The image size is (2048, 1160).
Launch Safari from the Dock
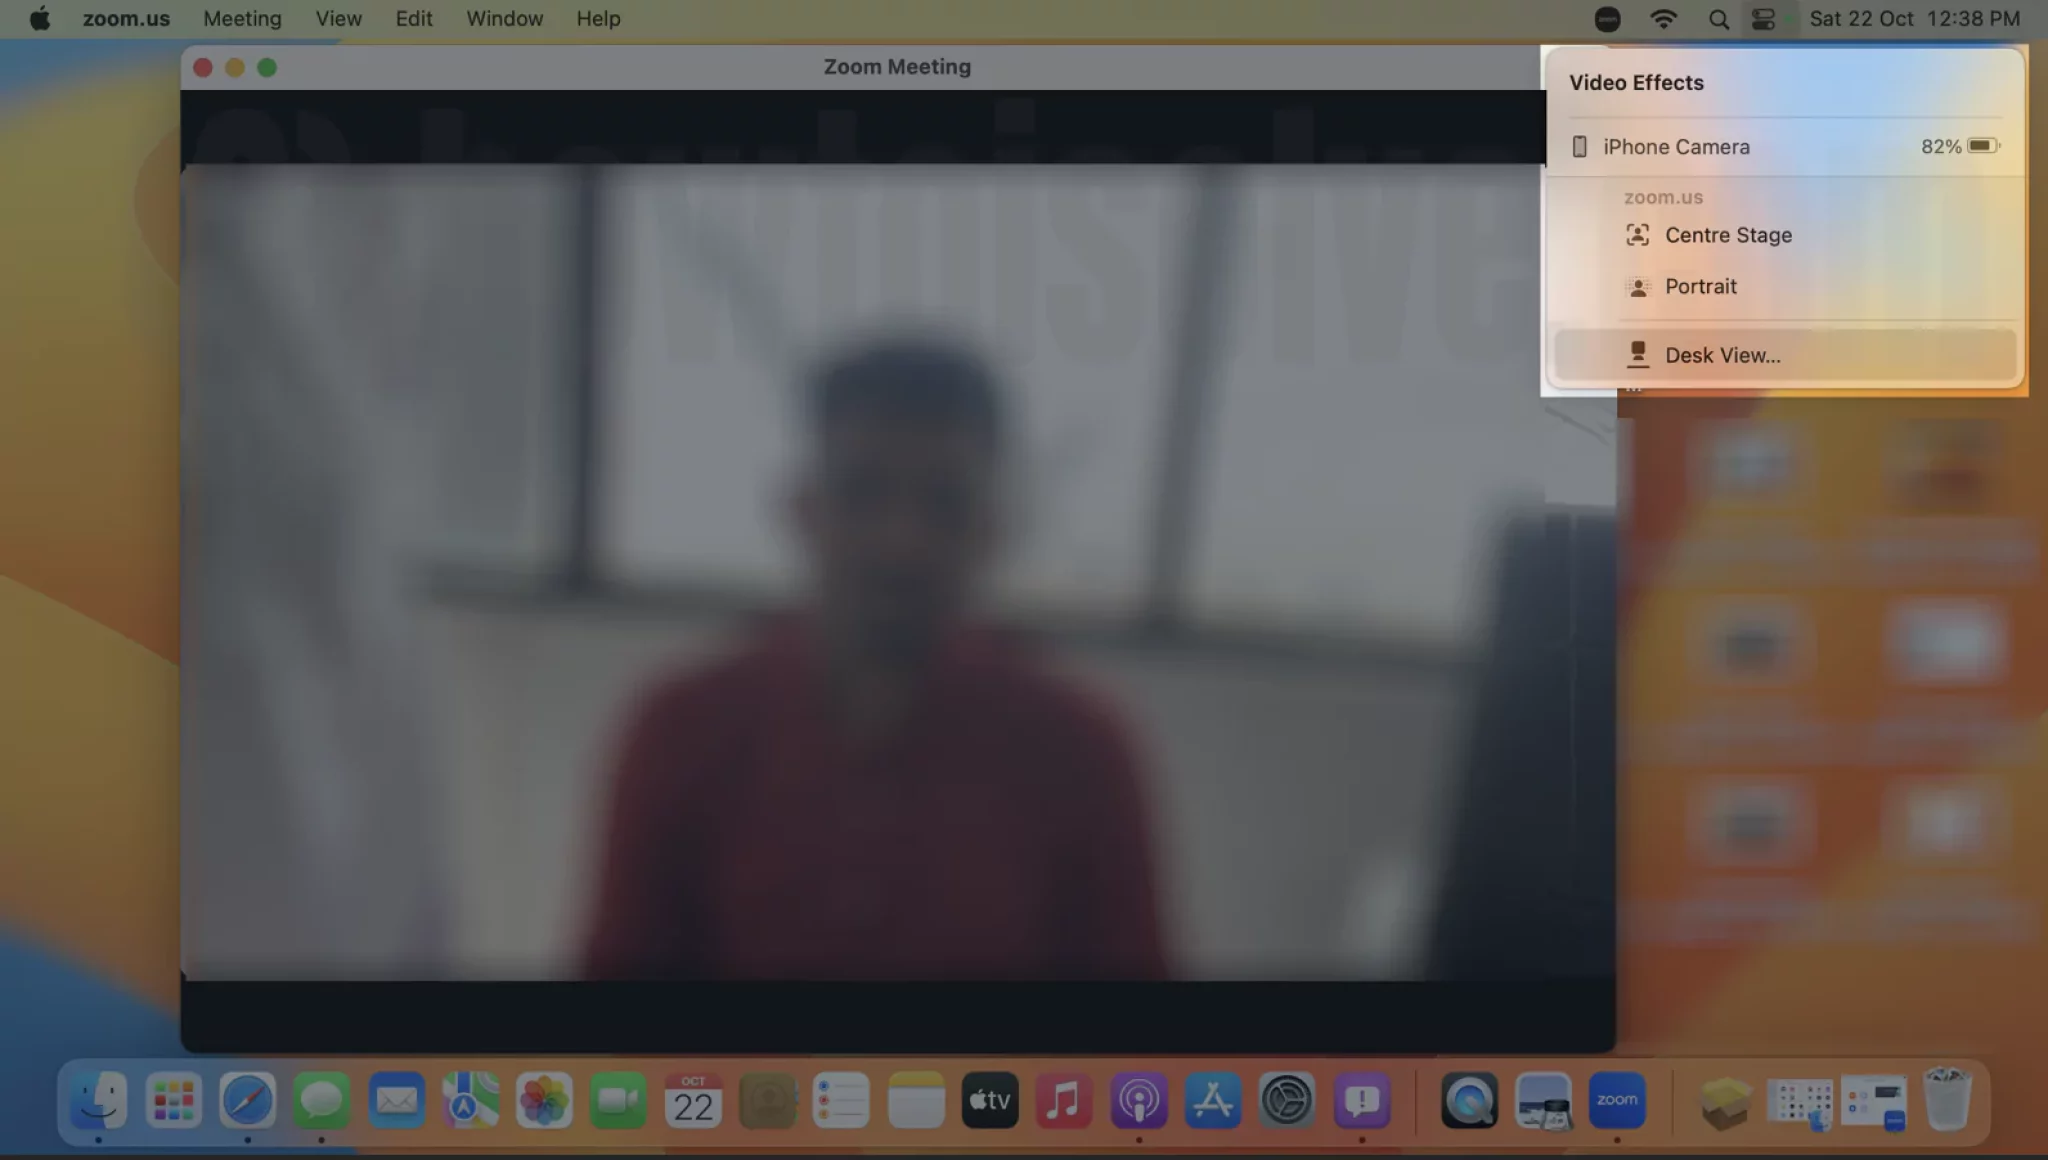coord(247,1101)
